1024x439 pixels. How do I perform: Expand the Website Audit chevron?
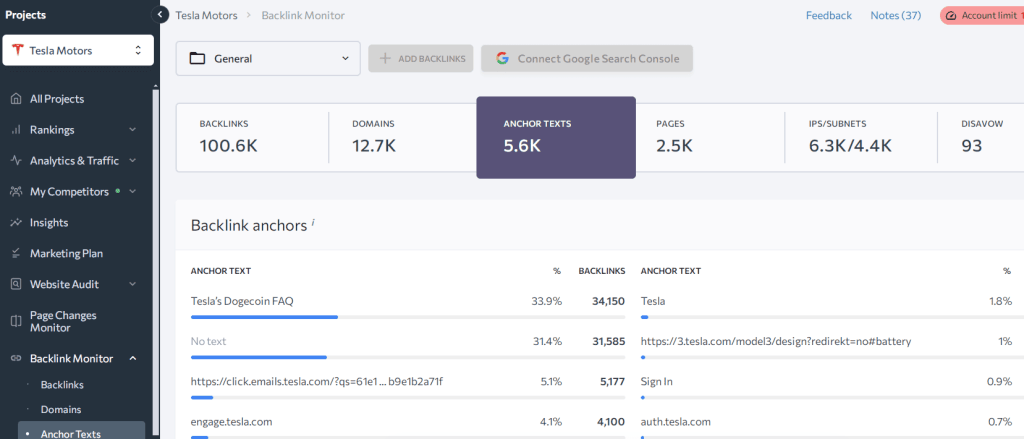tap(133, 284)
